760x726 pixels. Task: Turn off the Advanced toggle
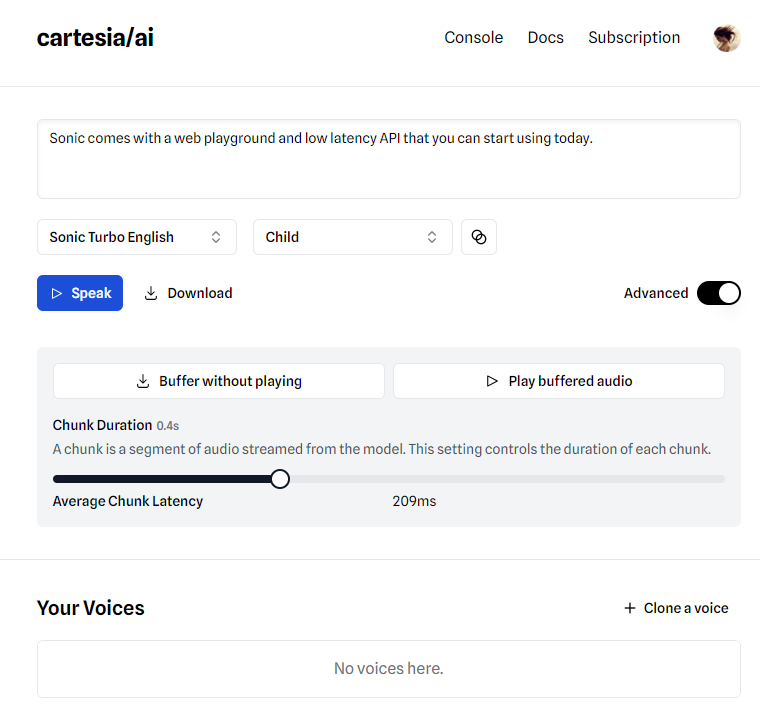coord(718,293)
